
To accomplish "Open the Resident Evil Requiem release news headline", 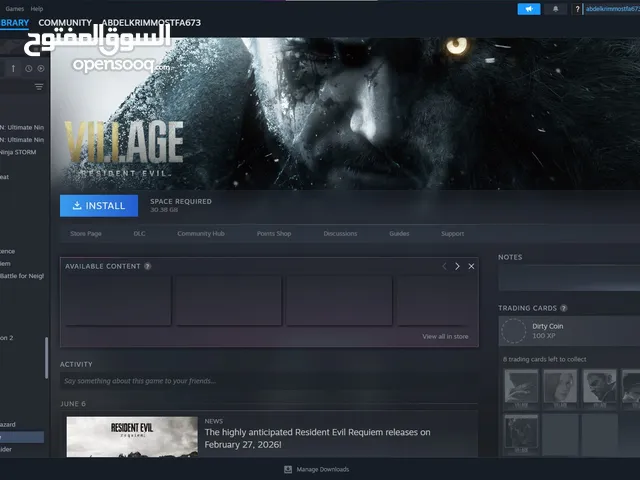I will pos(317,438).
